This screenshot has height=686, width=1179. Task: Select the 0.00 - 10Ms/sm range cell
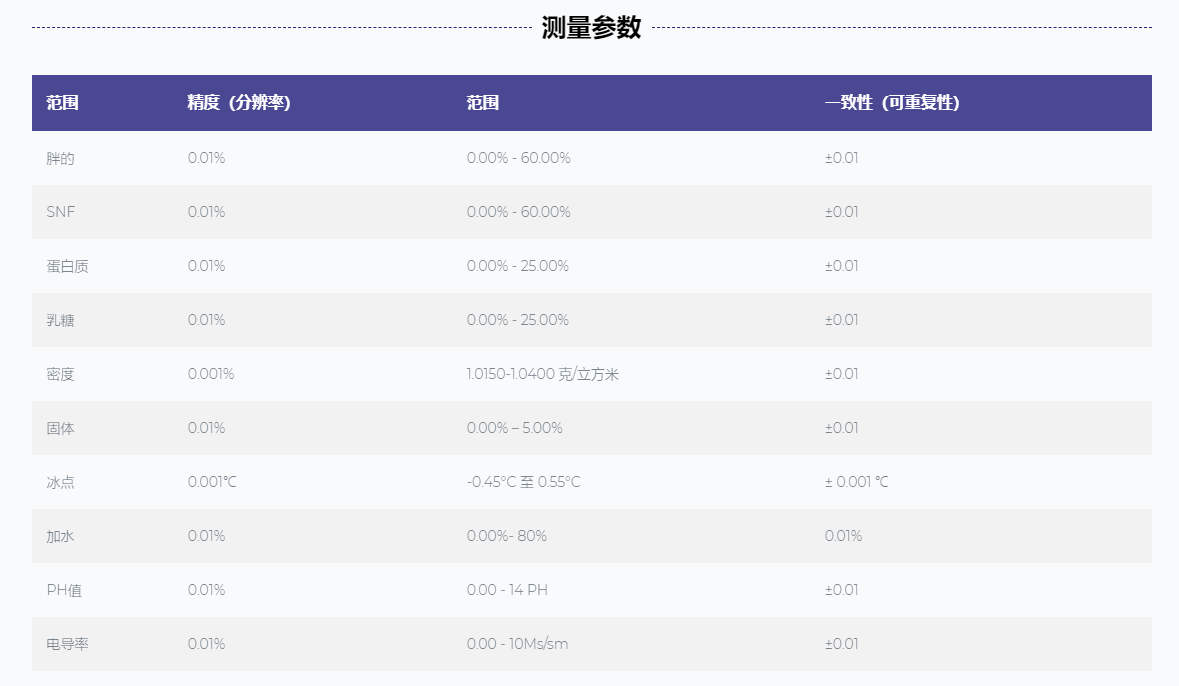pos(517,644)
